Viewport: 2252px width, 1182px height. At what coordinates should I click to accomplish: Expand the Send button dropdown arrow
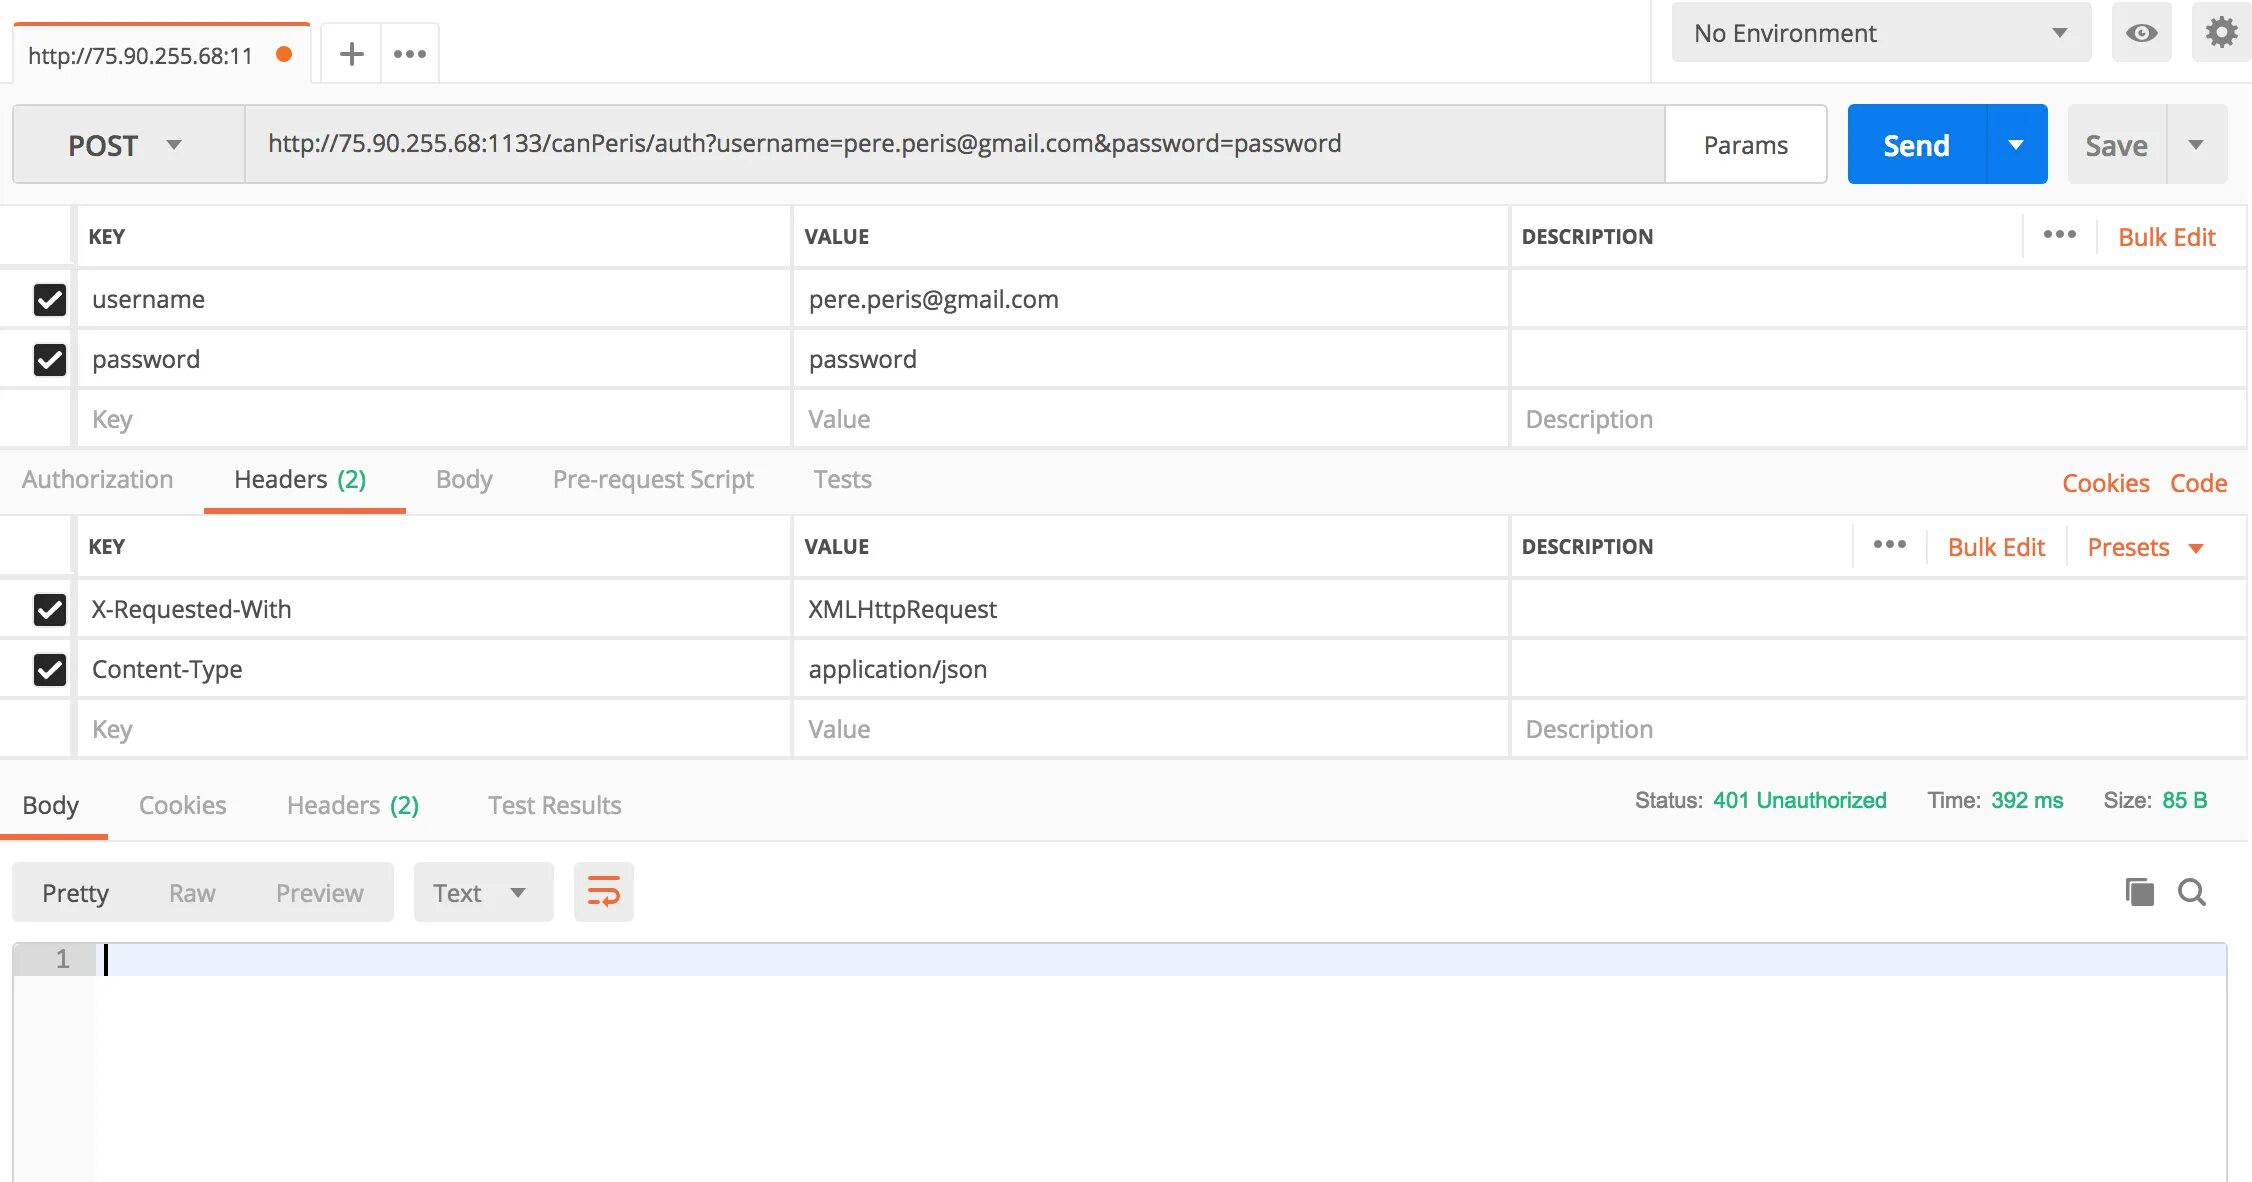click(2016, 145)
